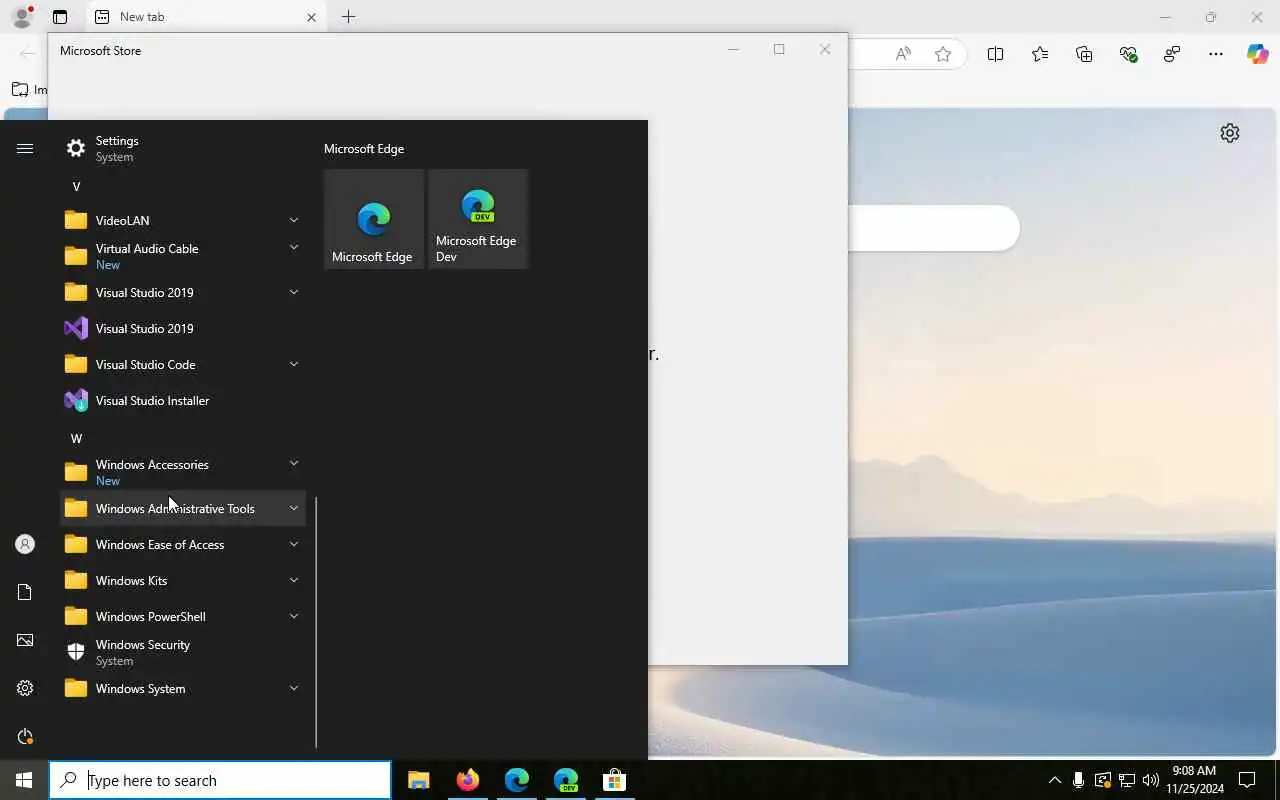Expand Windows Accessories folder chevron
Screen dimensions: 1280x800
tap(294, 464)
